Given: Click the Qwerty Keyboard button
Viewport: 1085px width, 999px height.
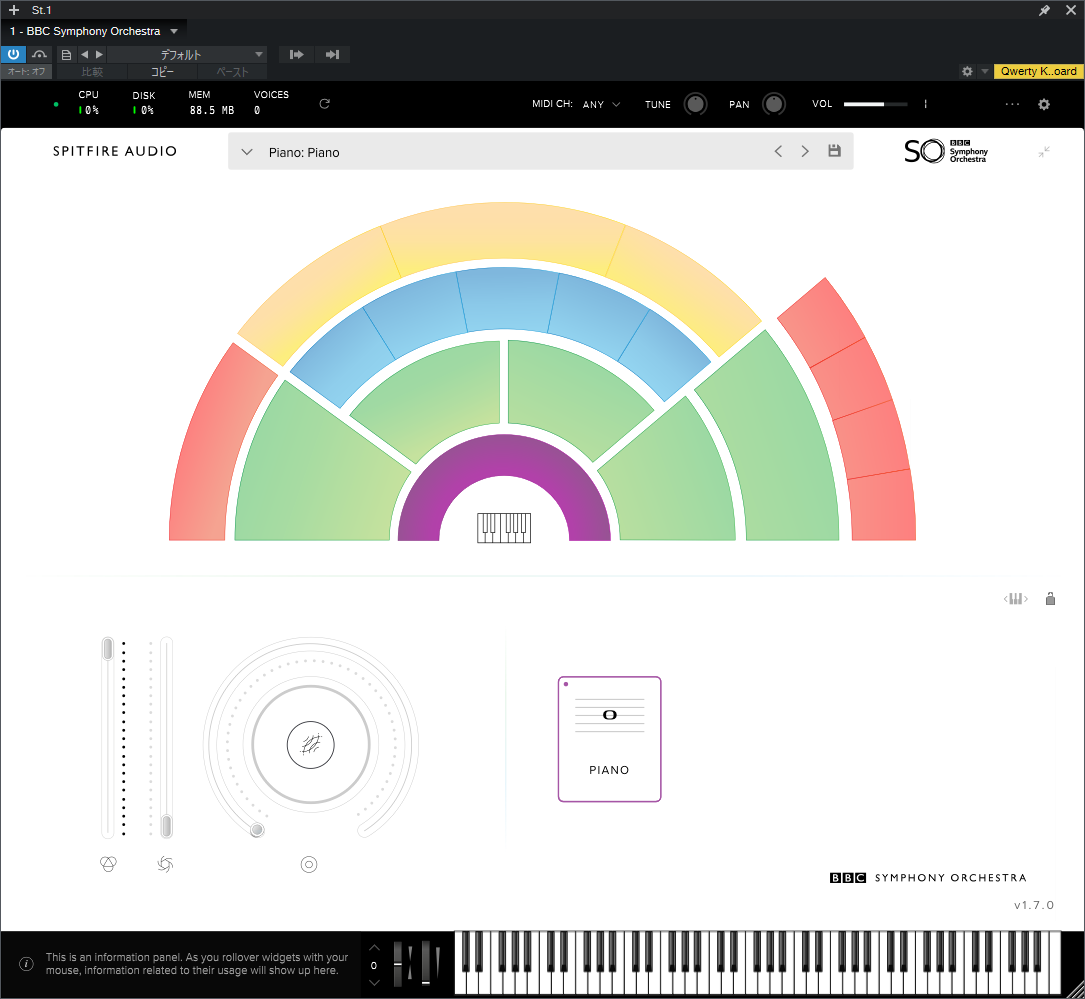Looking at the screenshot, I should click(1038, 71).
